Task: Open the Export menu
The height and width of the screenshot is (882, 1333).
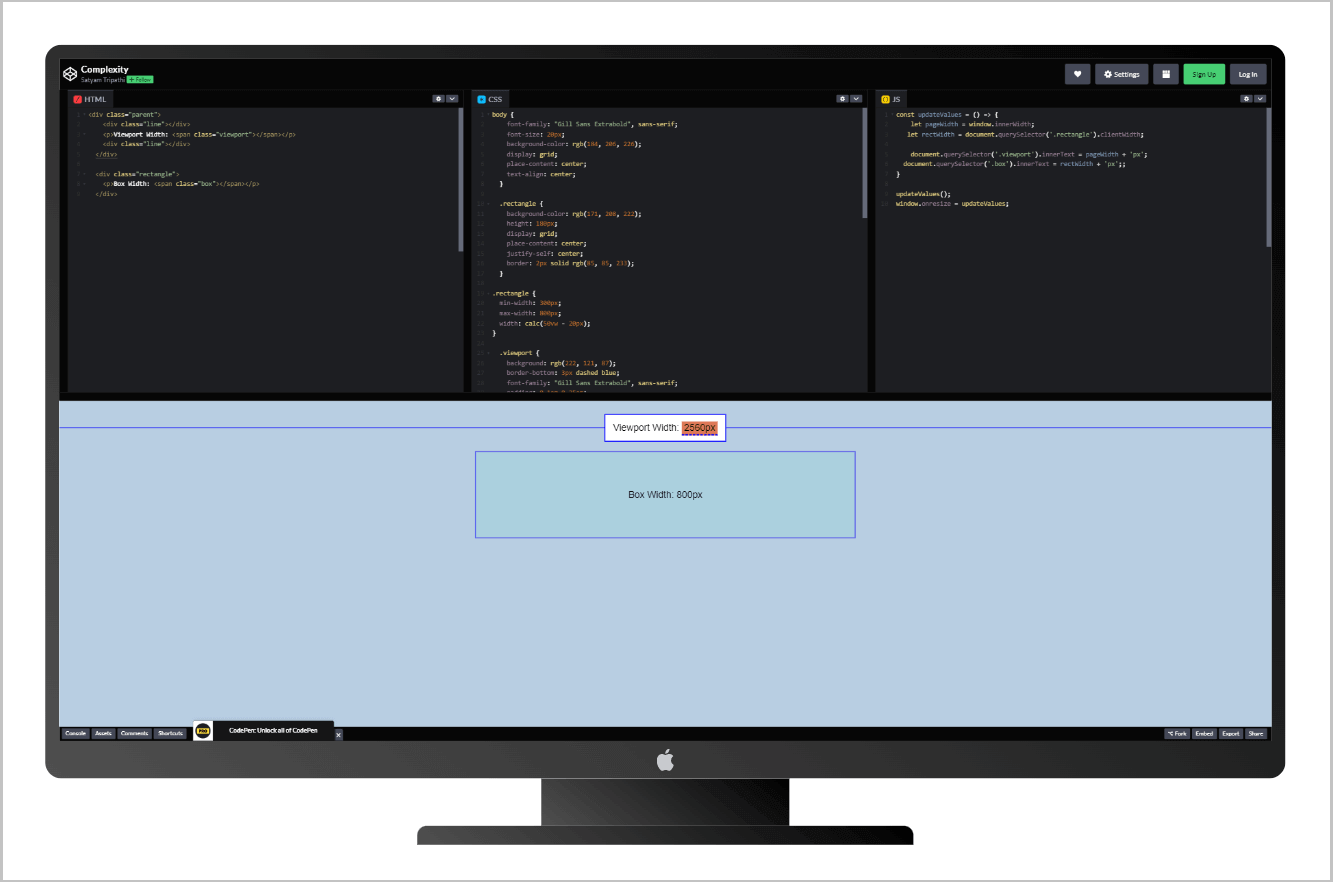Action: 1230,733
